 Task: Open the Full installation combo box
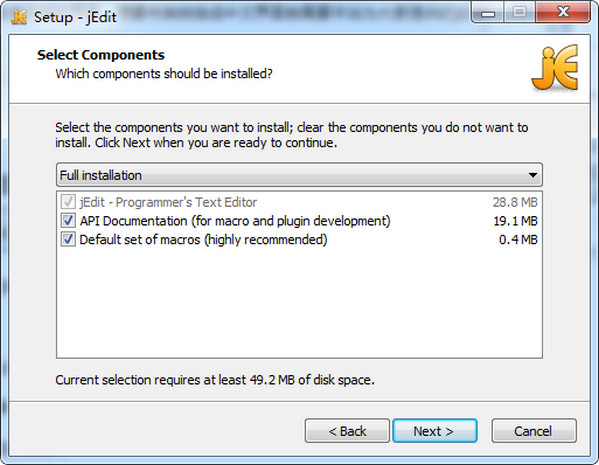pyautogui.click(x=299, y=175)
